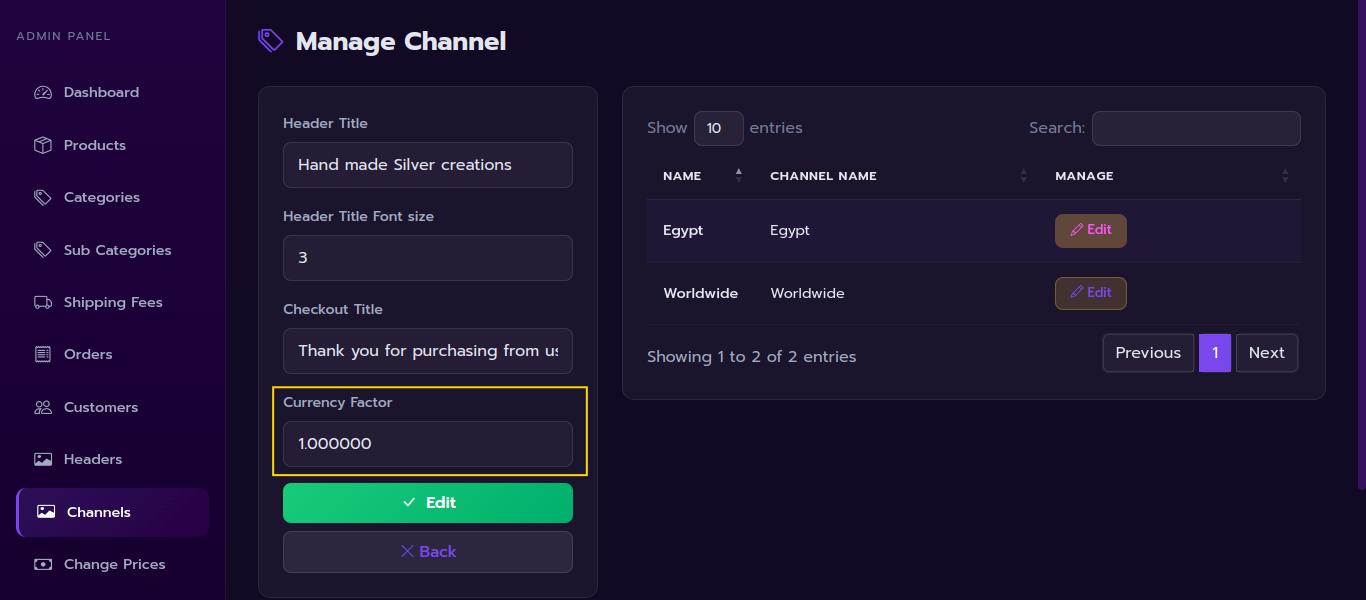Focus the Checkout Title input field

point(428,351)
